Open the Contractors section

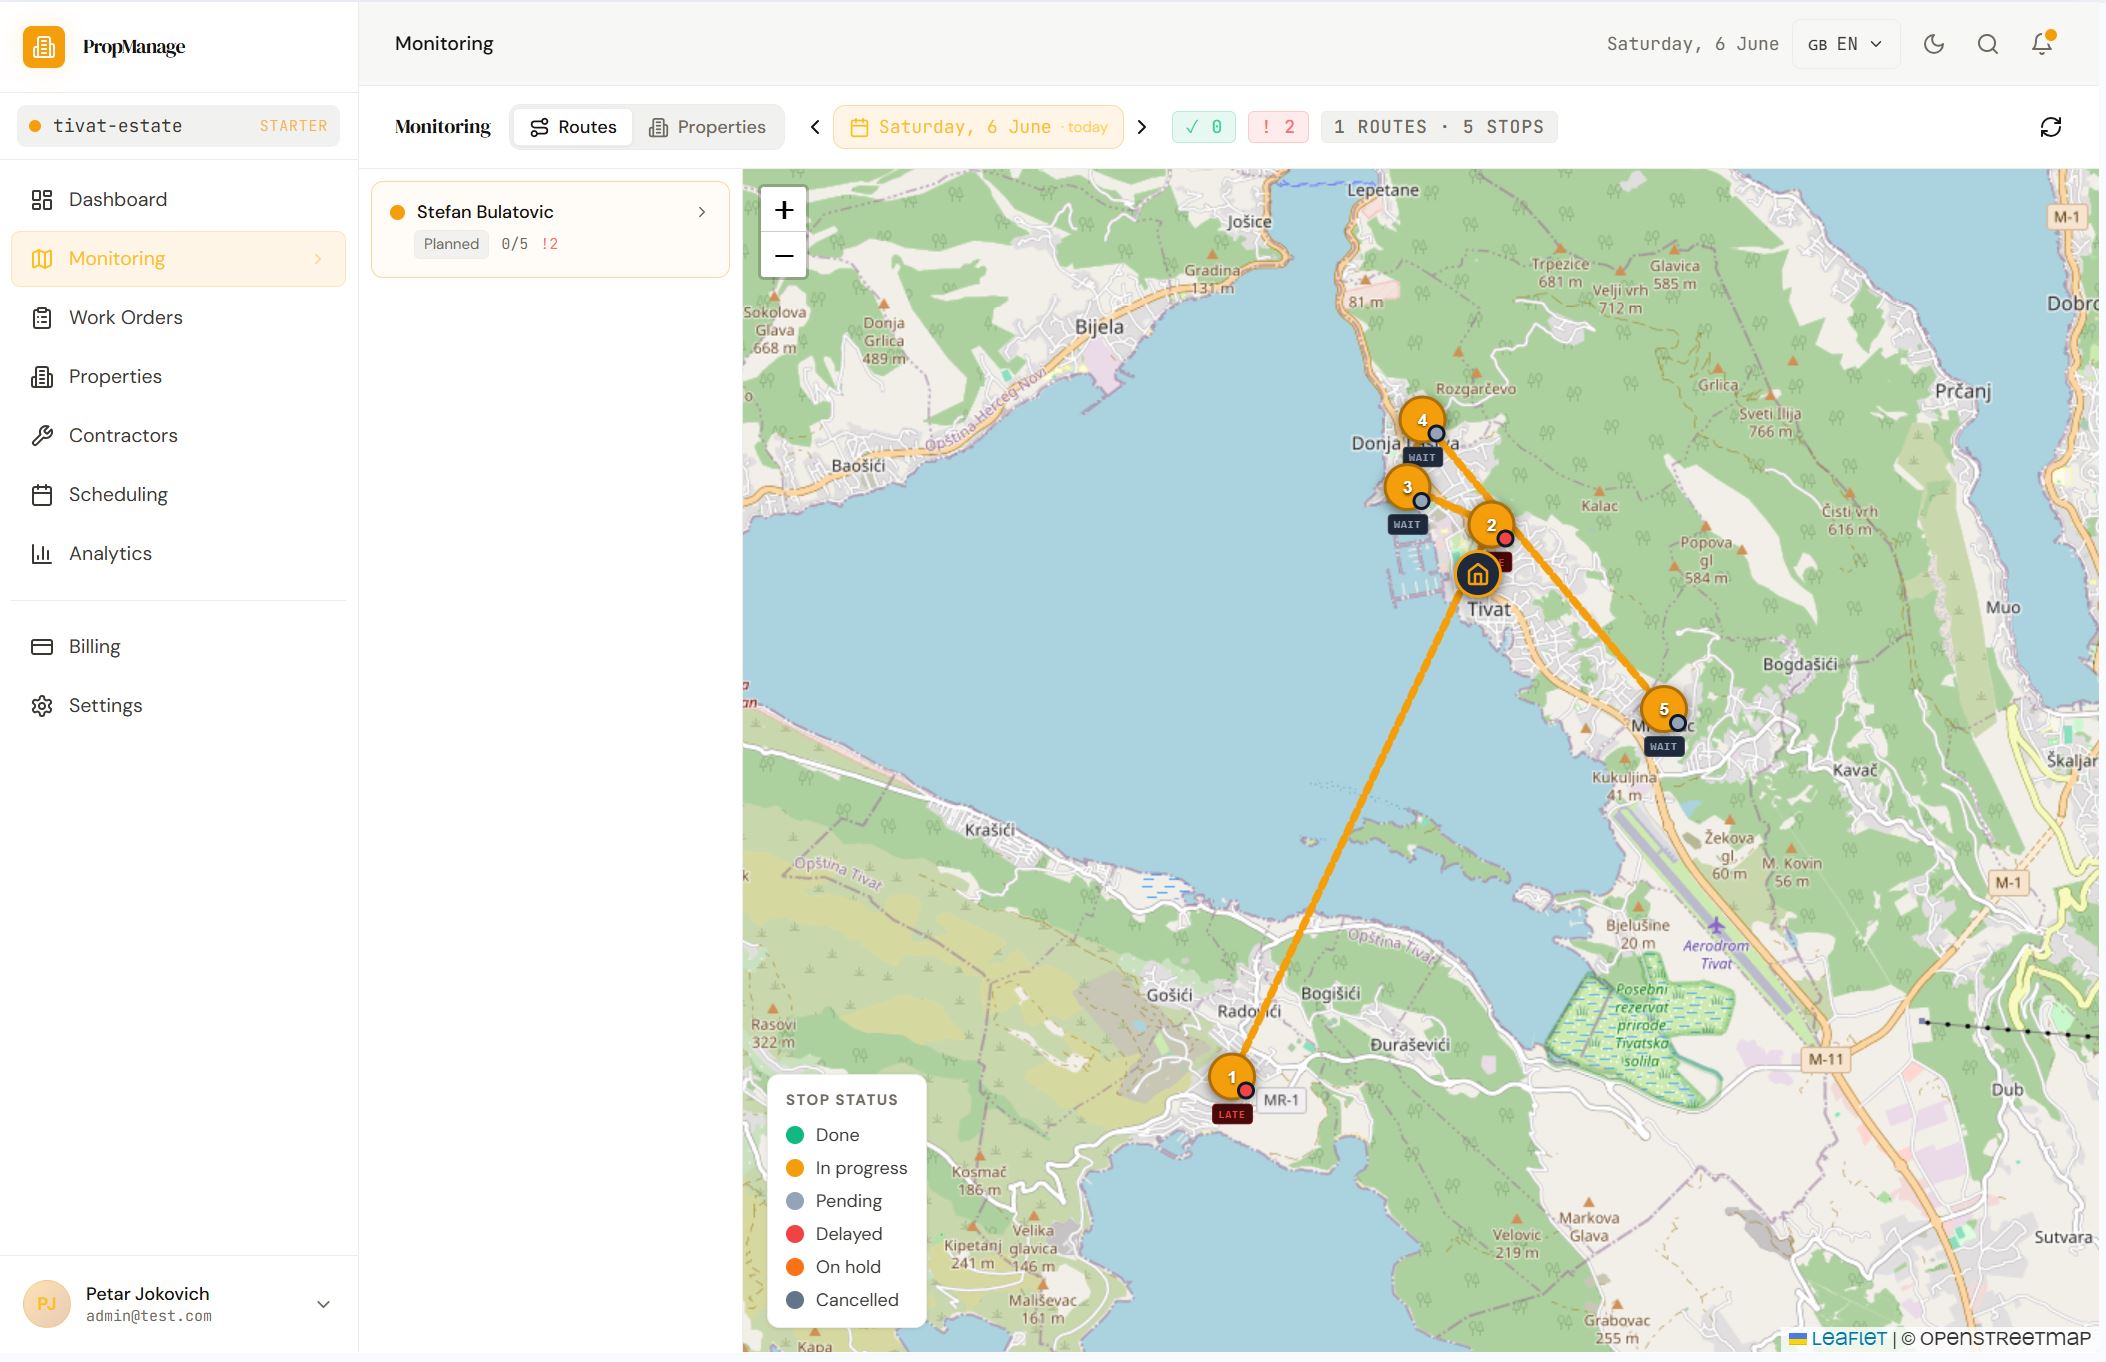click(x=178, y=436)
